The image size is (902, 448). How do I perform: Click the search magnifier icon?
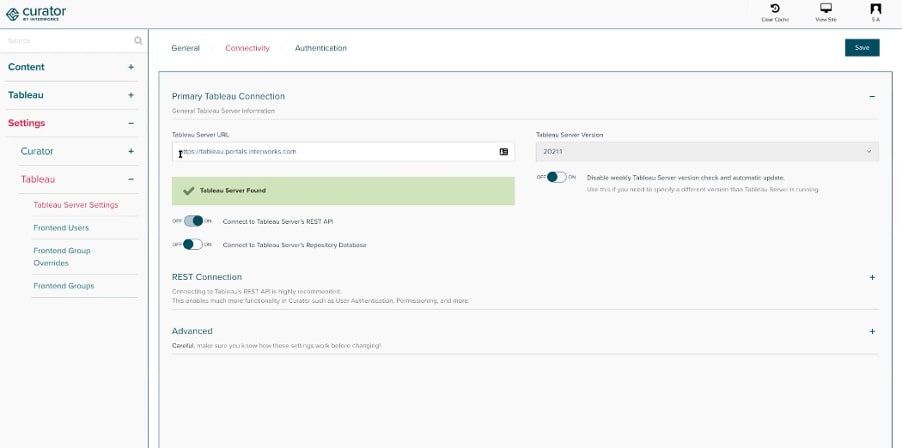pos(138,41)
